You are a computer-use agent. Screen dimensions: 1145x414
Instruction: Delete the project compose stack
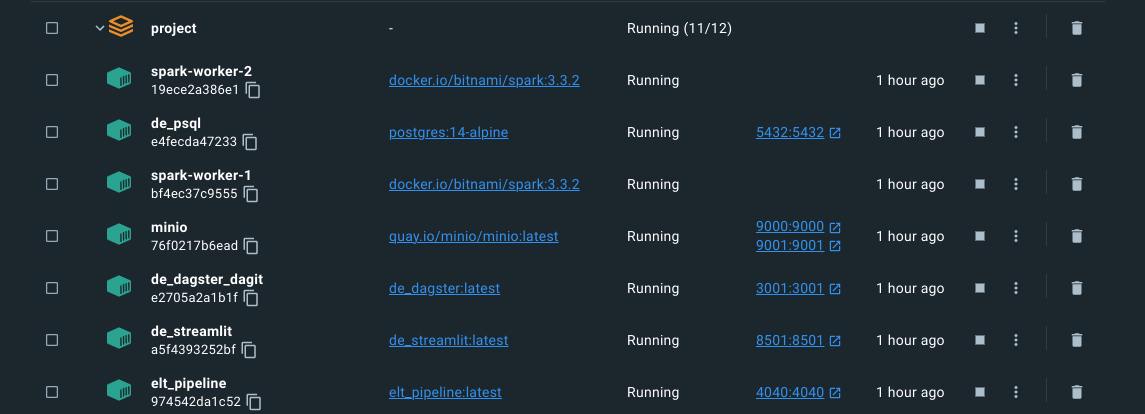point(1076,28)
